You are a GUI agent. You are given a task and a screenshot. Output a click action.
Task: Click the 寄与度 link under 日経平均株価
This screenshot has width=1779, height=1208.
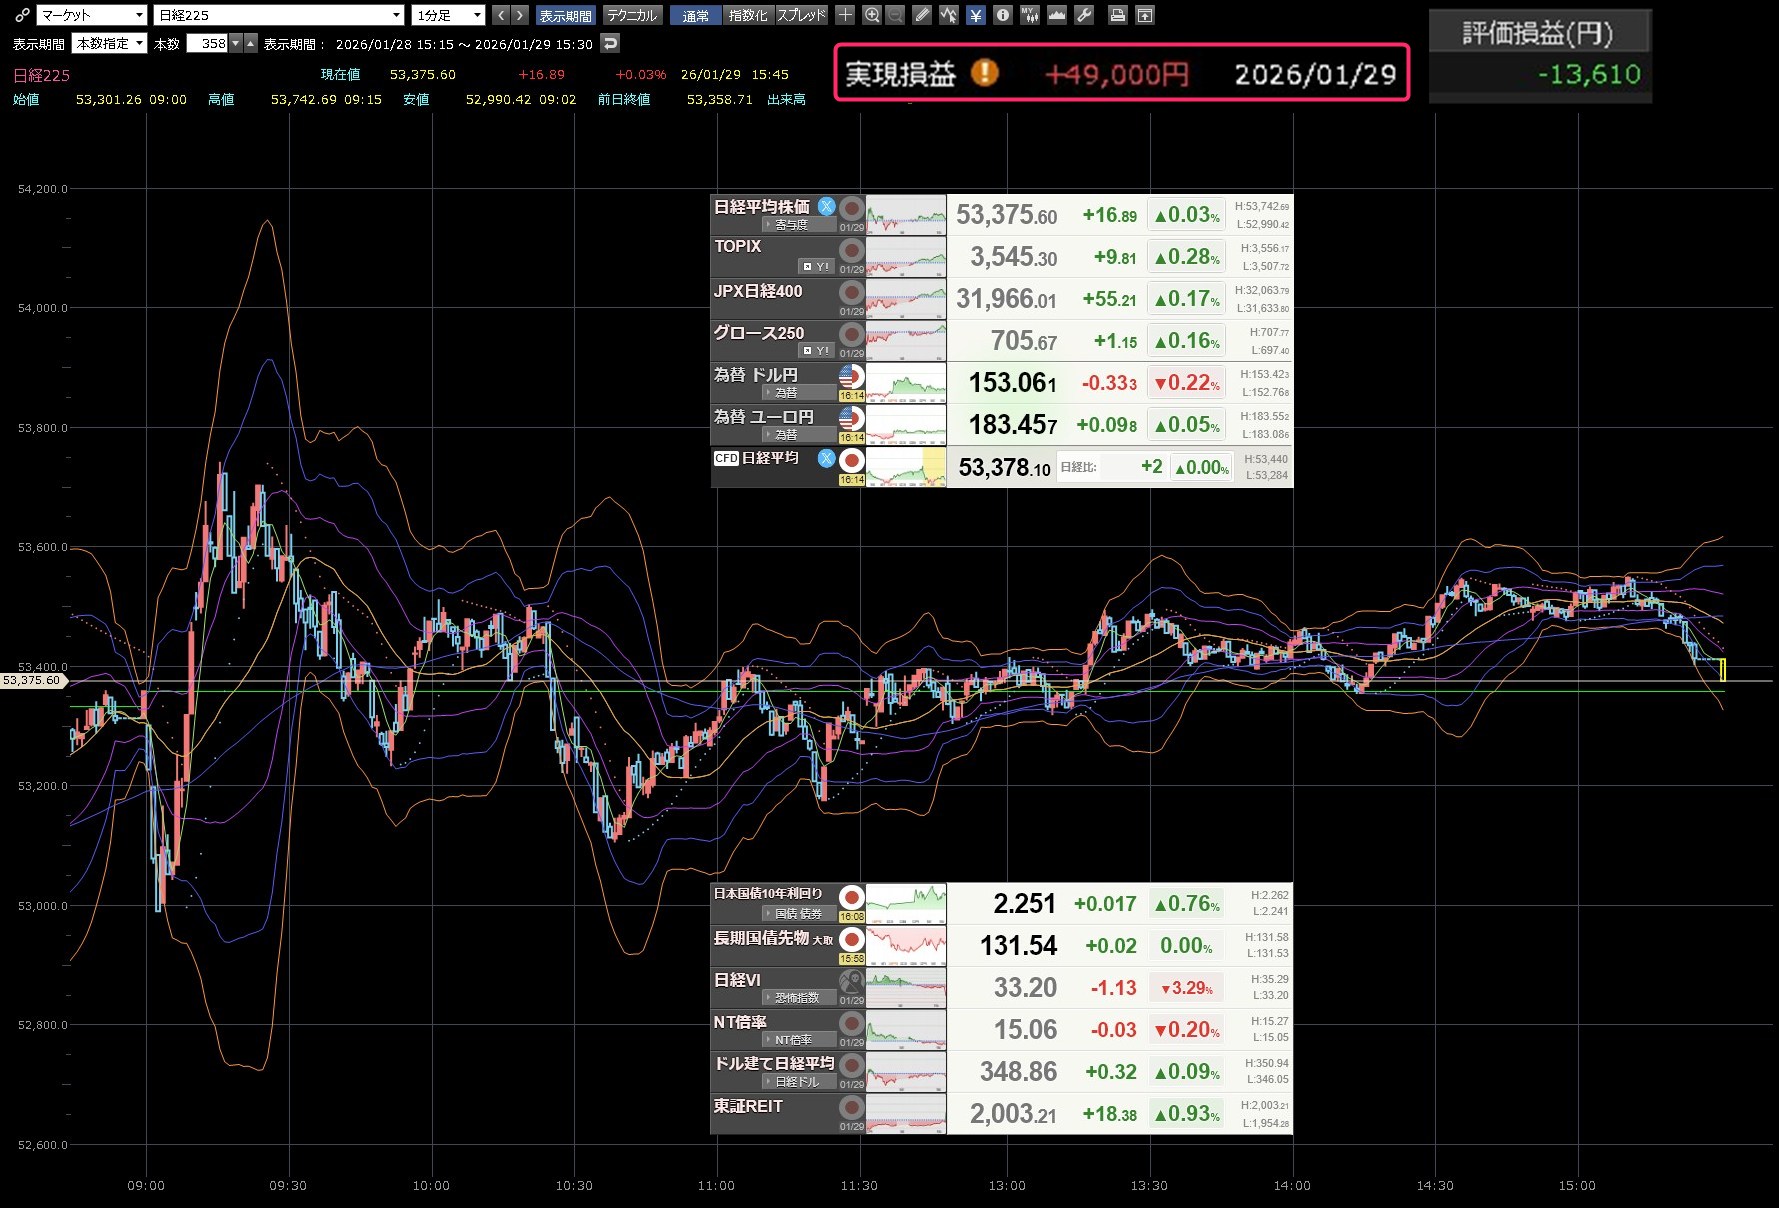click(x=791, y=225)
